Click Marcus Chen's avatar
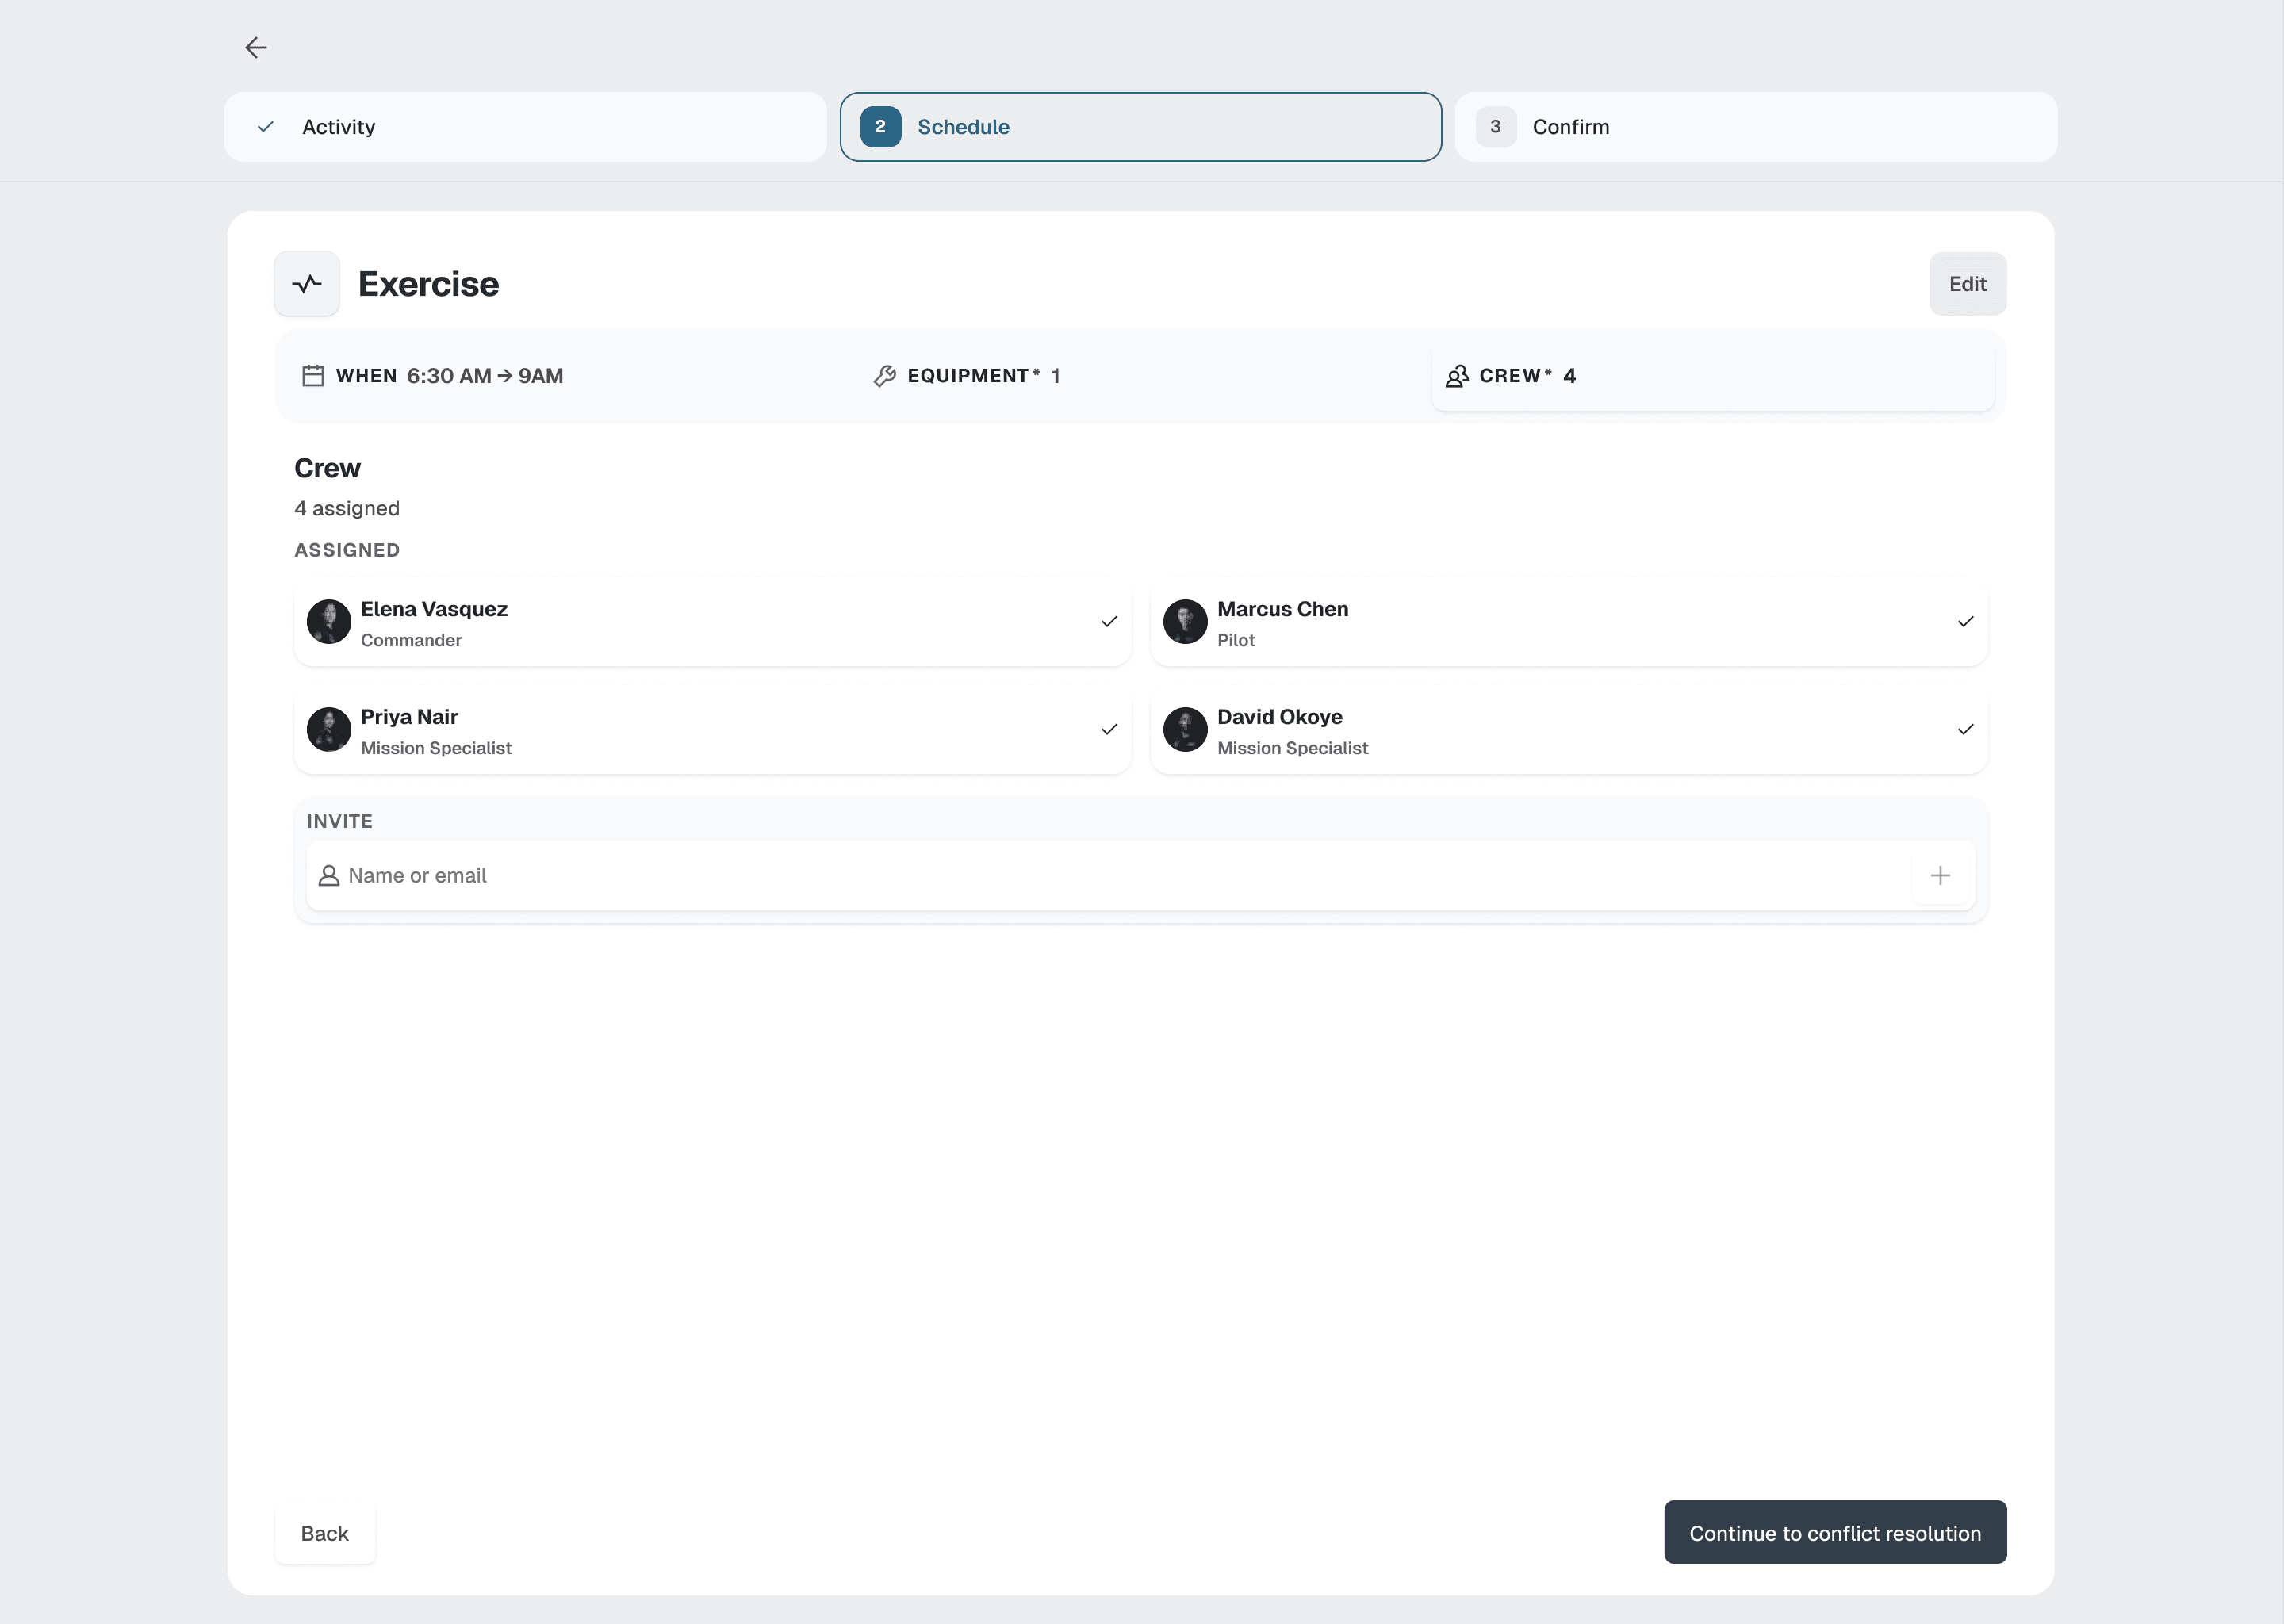 pyautogui.click(x=1185, y=622)
